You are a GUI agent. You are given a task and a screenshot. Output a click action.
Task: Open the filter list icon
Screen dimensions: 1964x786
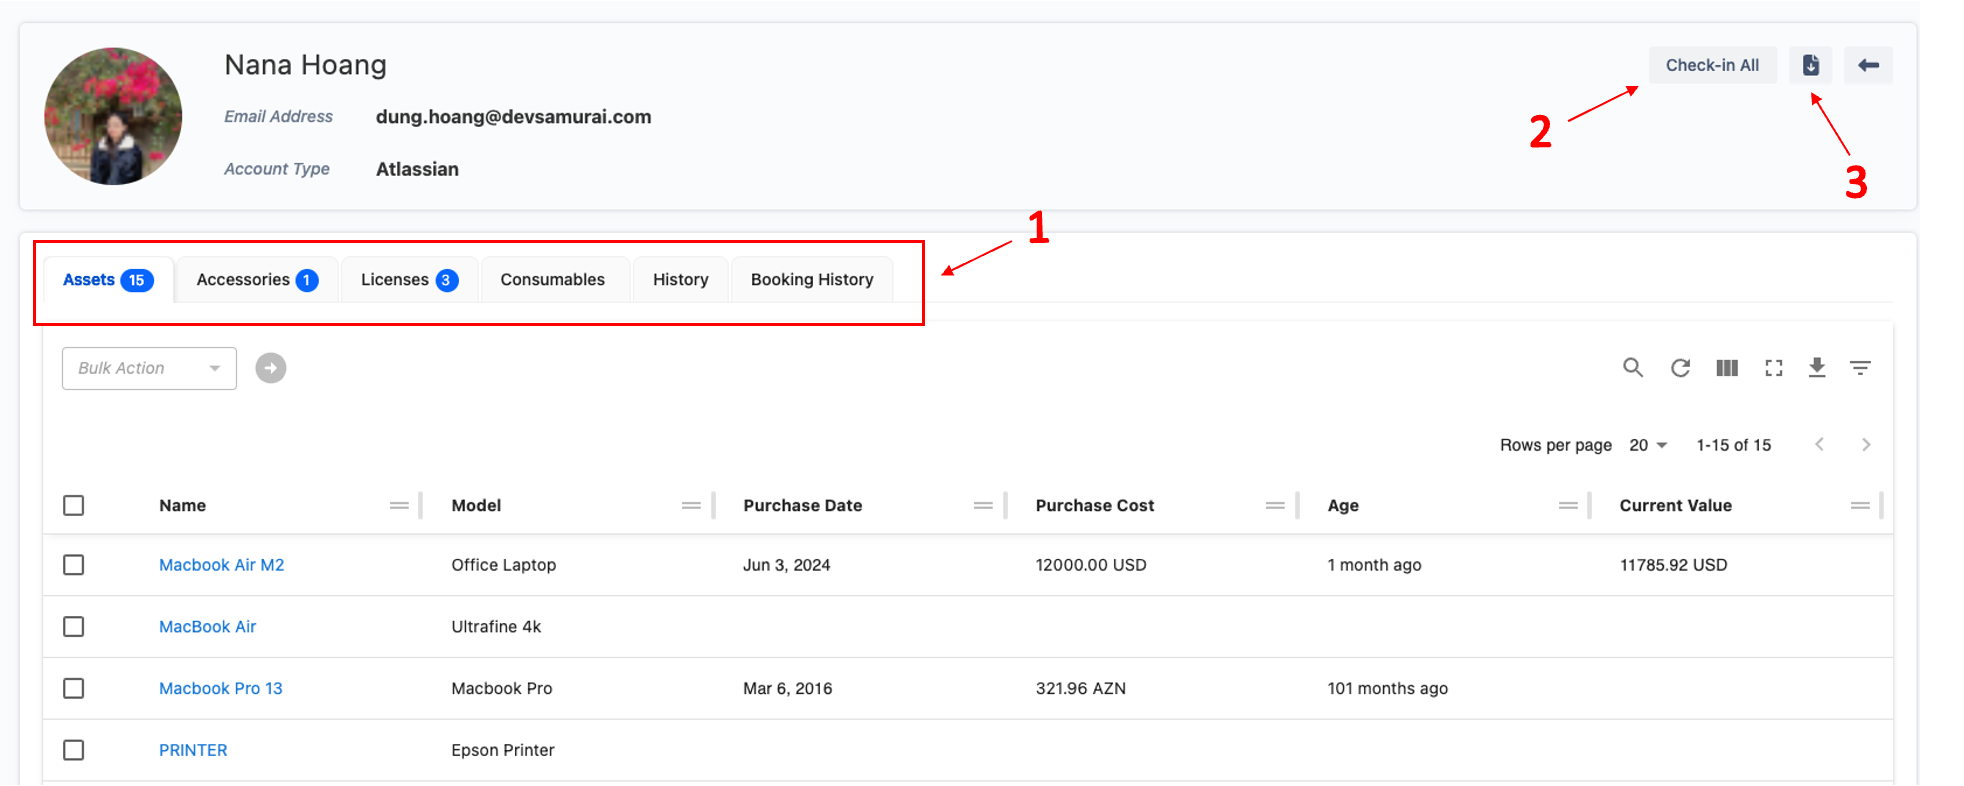pyautogui.click(x=1860, y=368)
